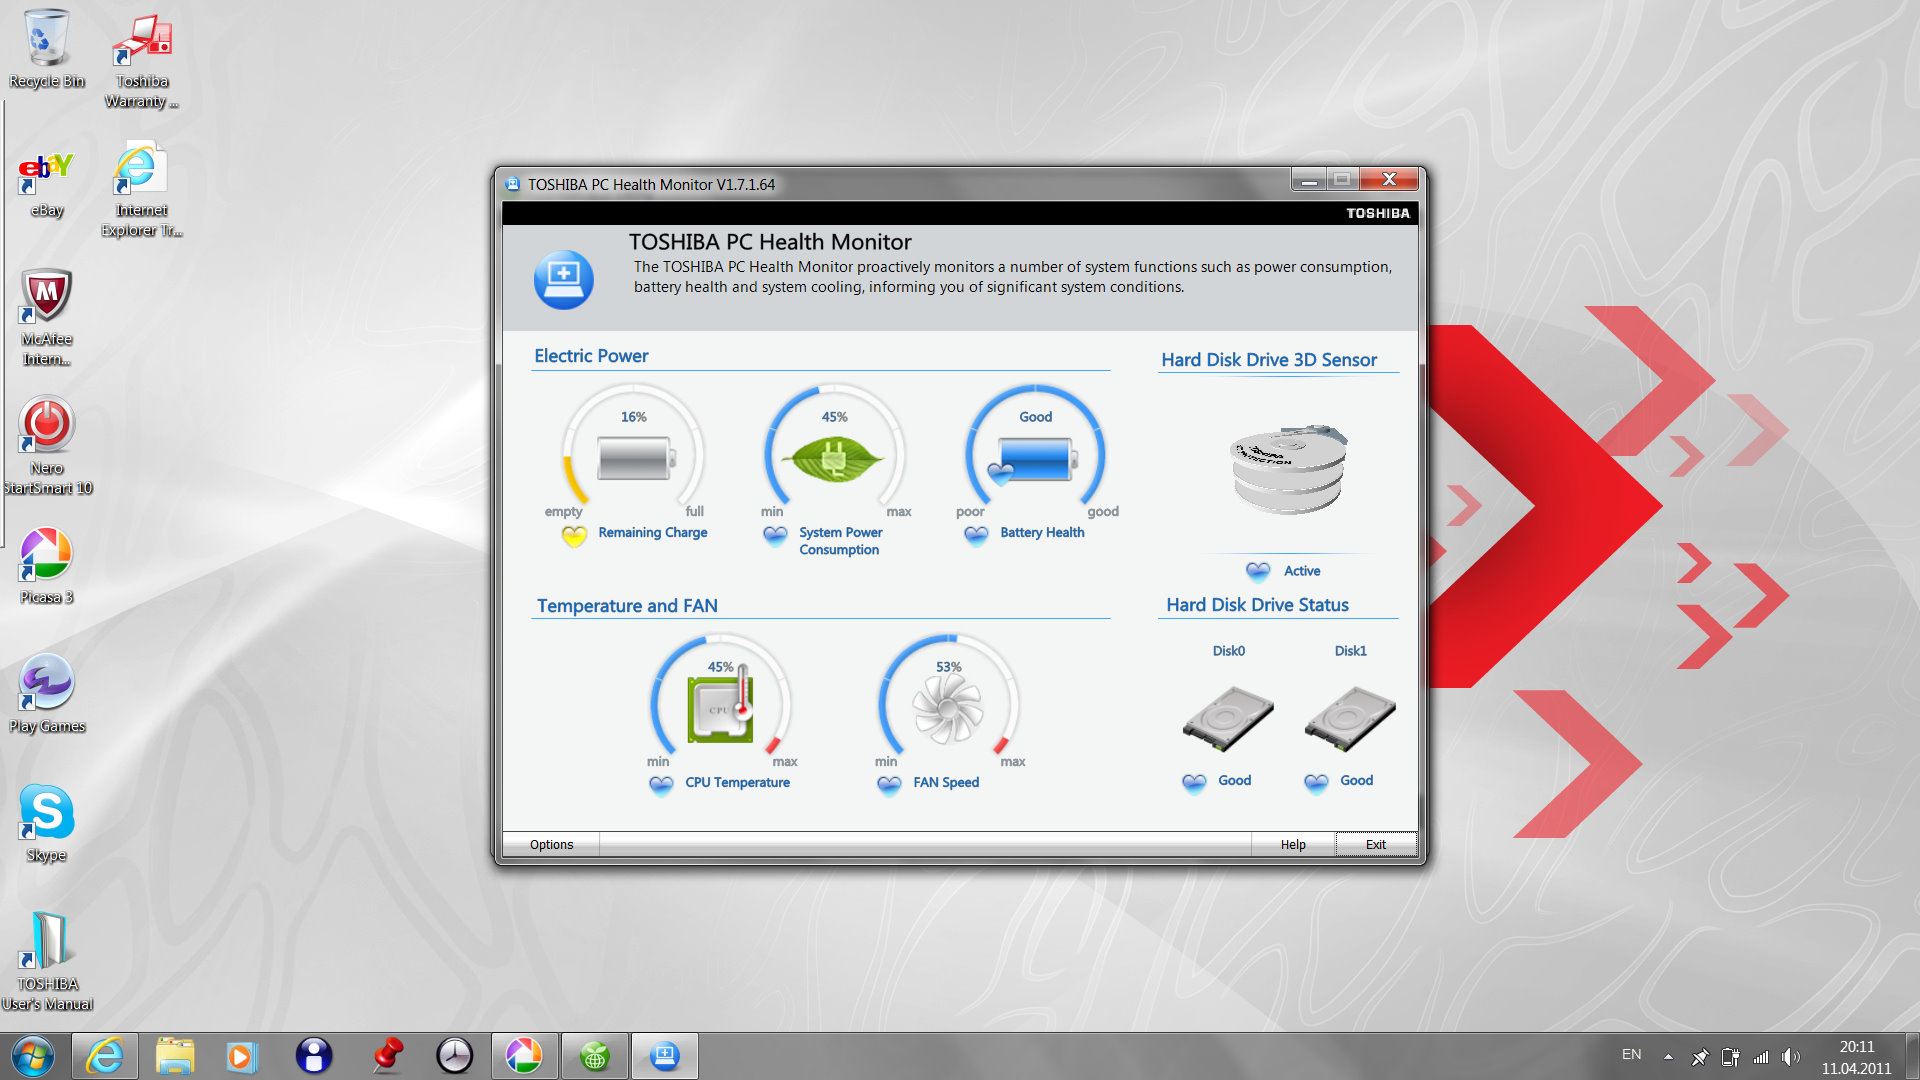Screen dimensions: 1920x1080
Task: Click the 53% fan speed value
Action: click(x=948, y=667)
